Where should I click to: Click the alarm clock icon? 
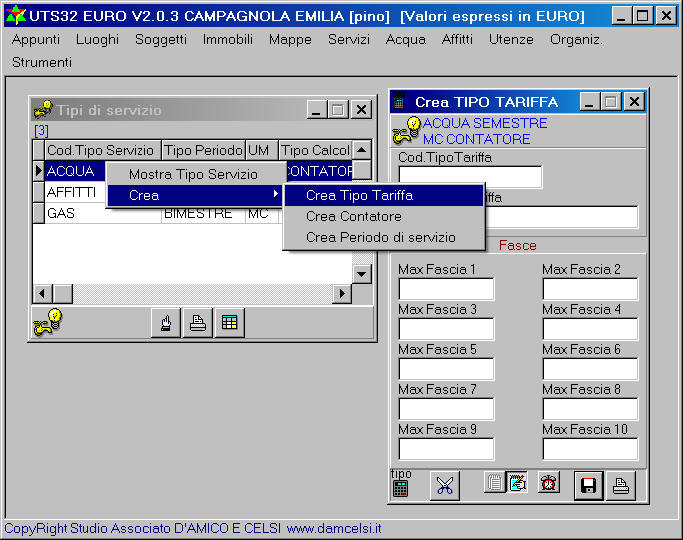click(549, 483)
